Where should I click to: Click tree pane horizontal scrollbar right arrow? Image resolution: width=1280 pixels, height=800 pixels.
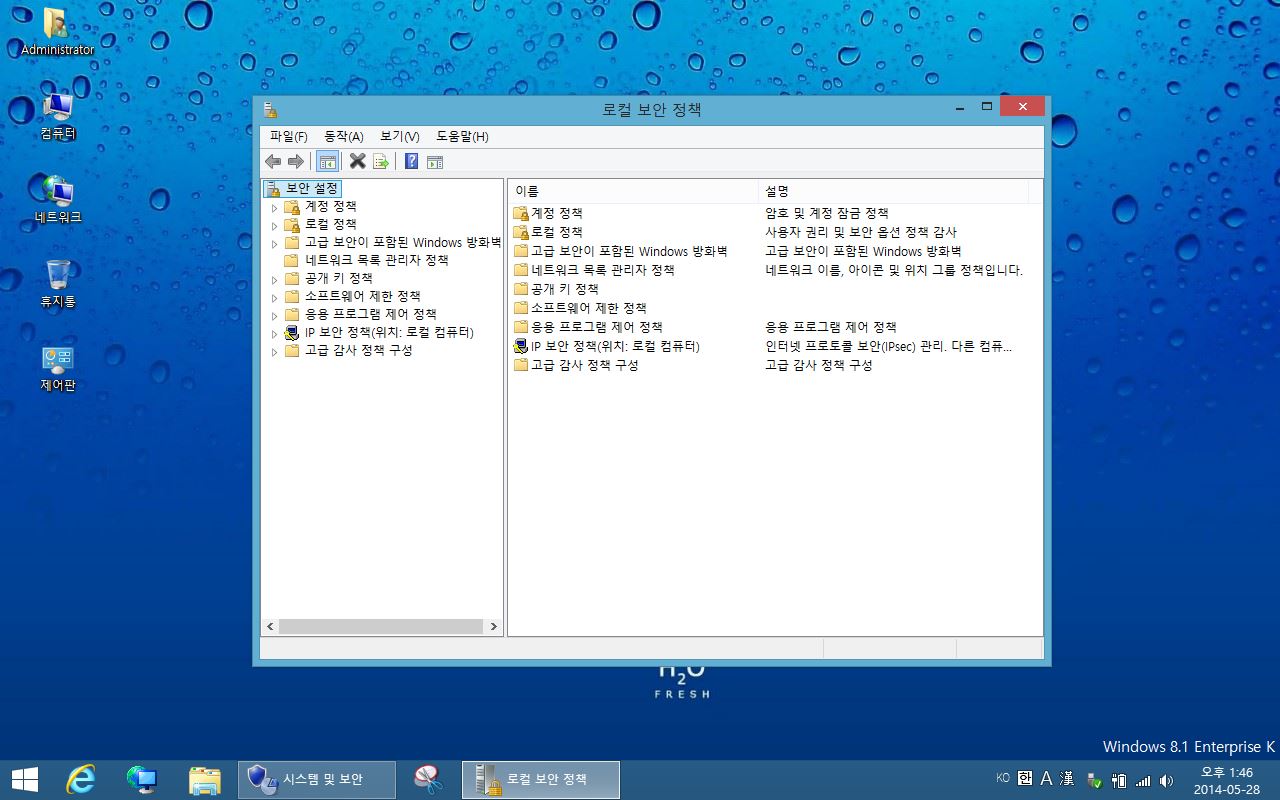click(493, 626)
